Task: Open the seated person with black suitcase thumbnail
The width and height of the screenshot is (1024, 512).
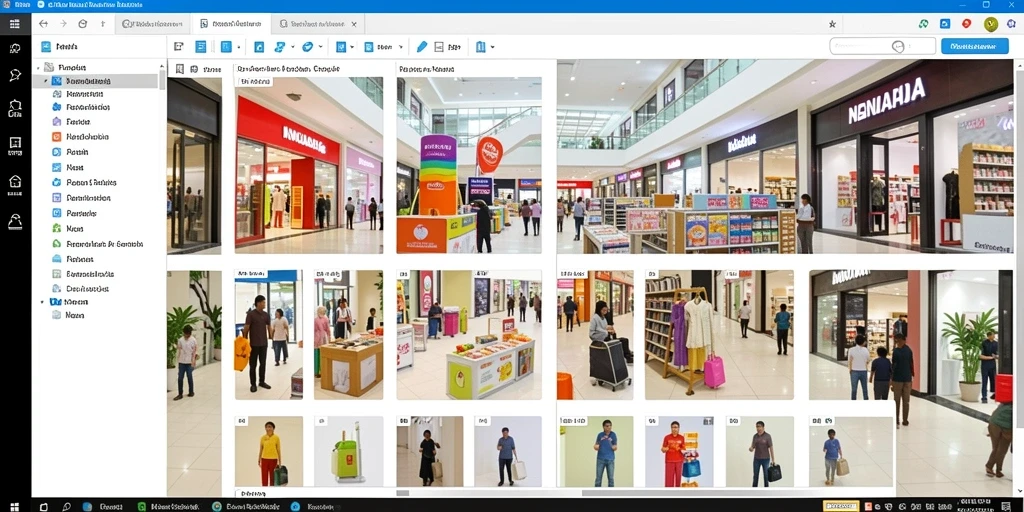Action: coord(595,335)
